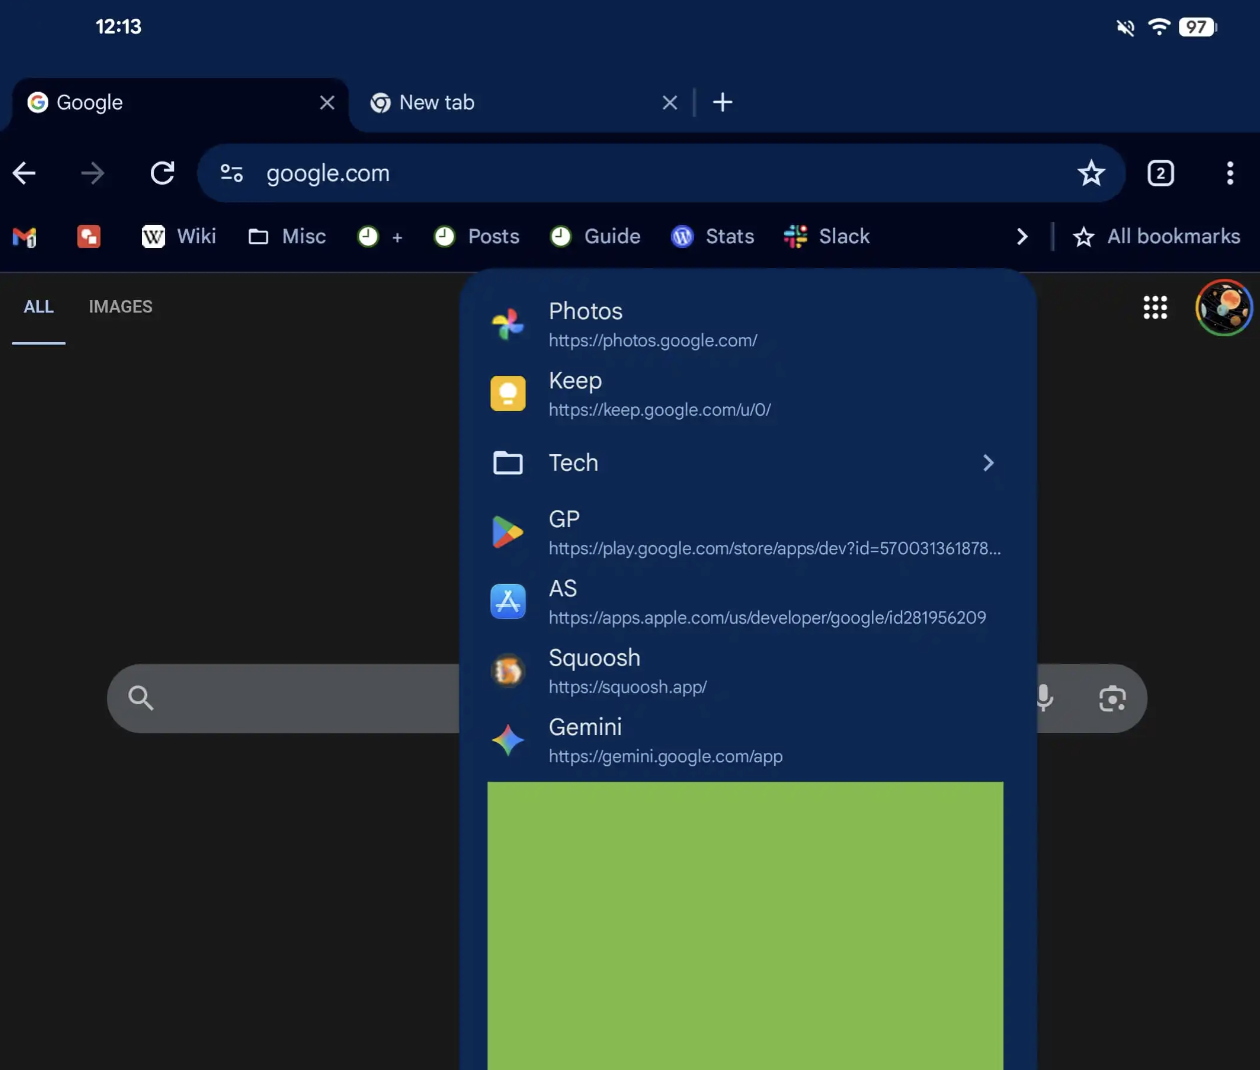This screenshot has width=1260, height=1070.
Task: Open the Stats WordPress bookmark
Action: click(x=712, y=236)
